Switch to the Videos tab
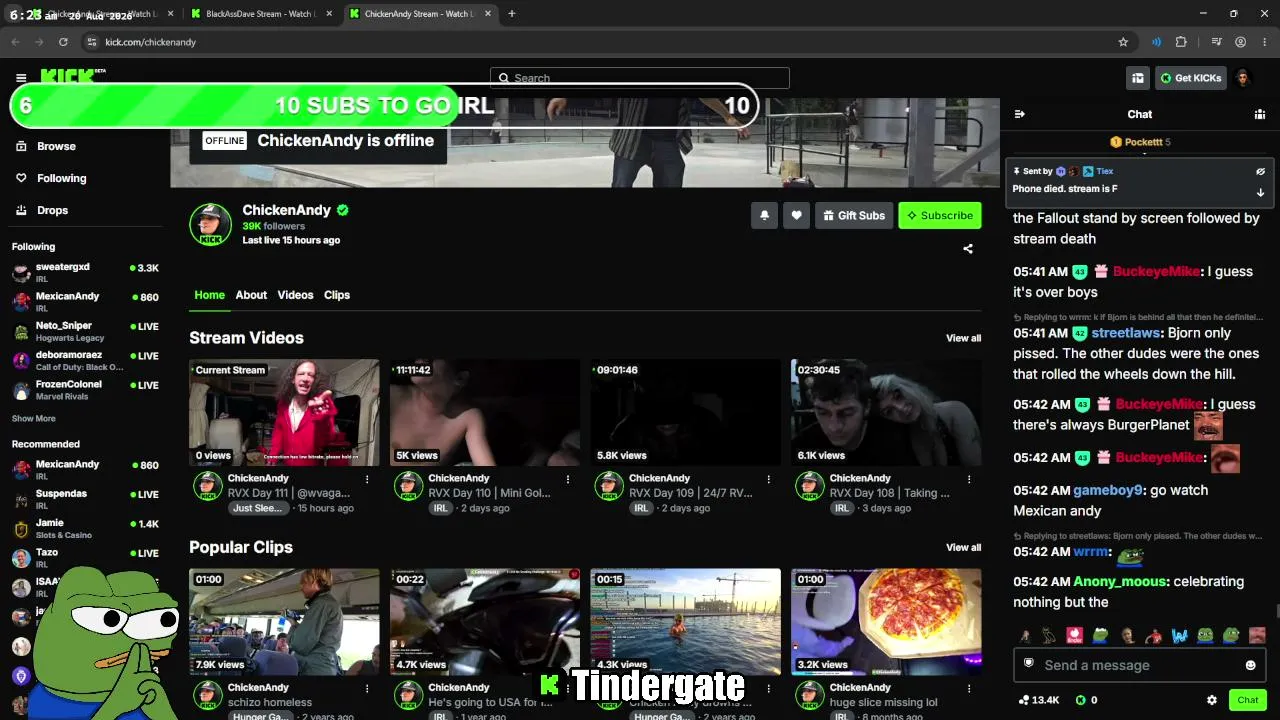 coord(295,295)
